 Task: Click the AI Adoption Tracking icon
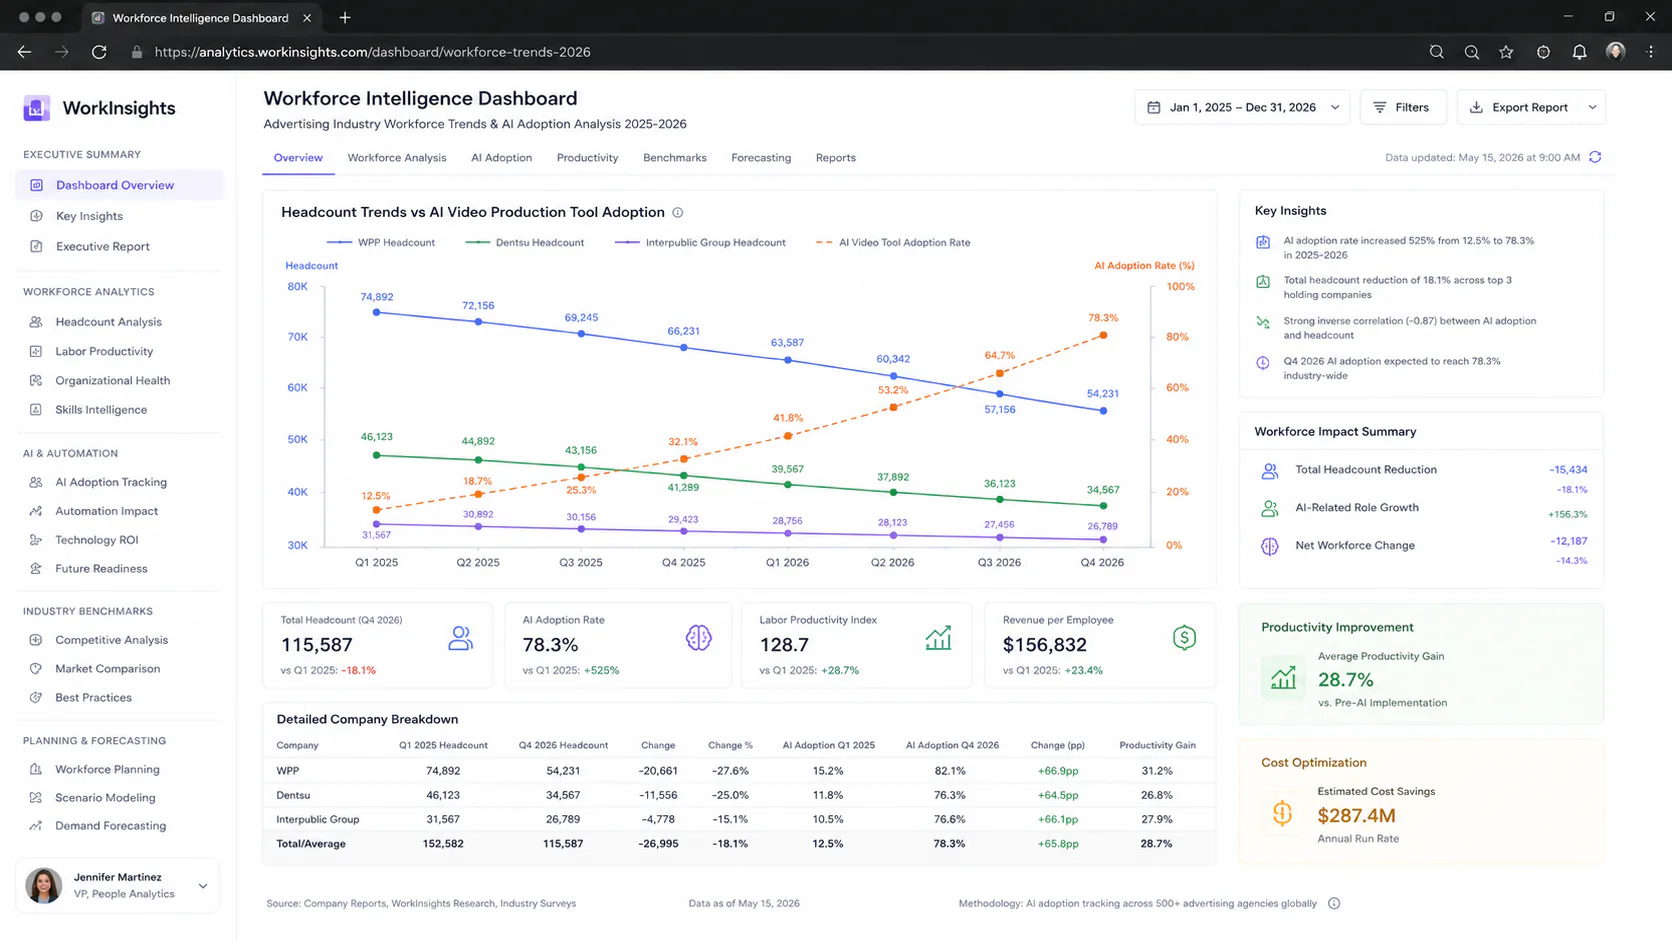(36, 482)
